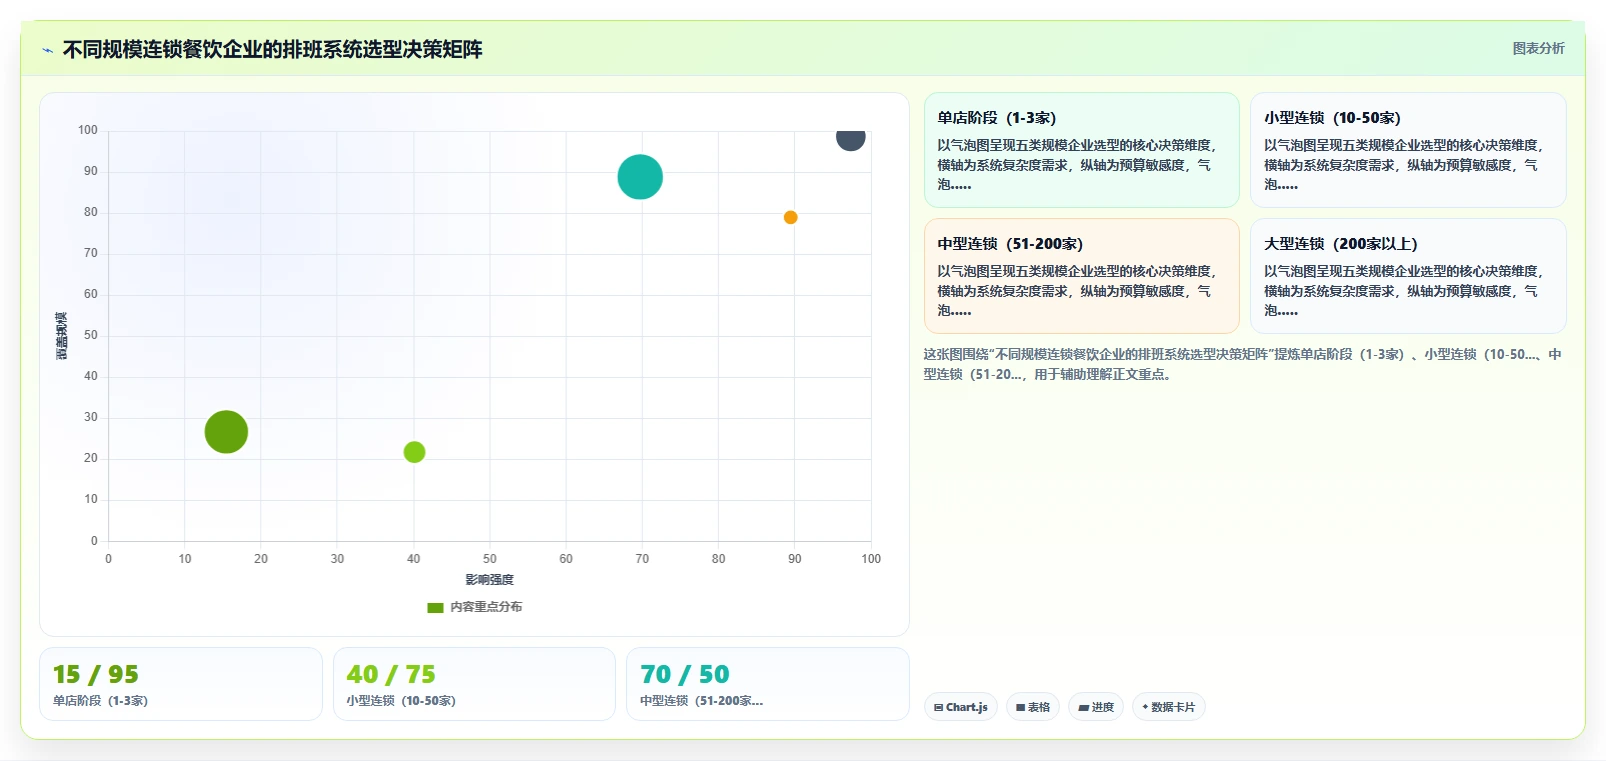The image size is (1606, 761).
Task: Click the x-axis tick label 50
Action: coord(490,559)
